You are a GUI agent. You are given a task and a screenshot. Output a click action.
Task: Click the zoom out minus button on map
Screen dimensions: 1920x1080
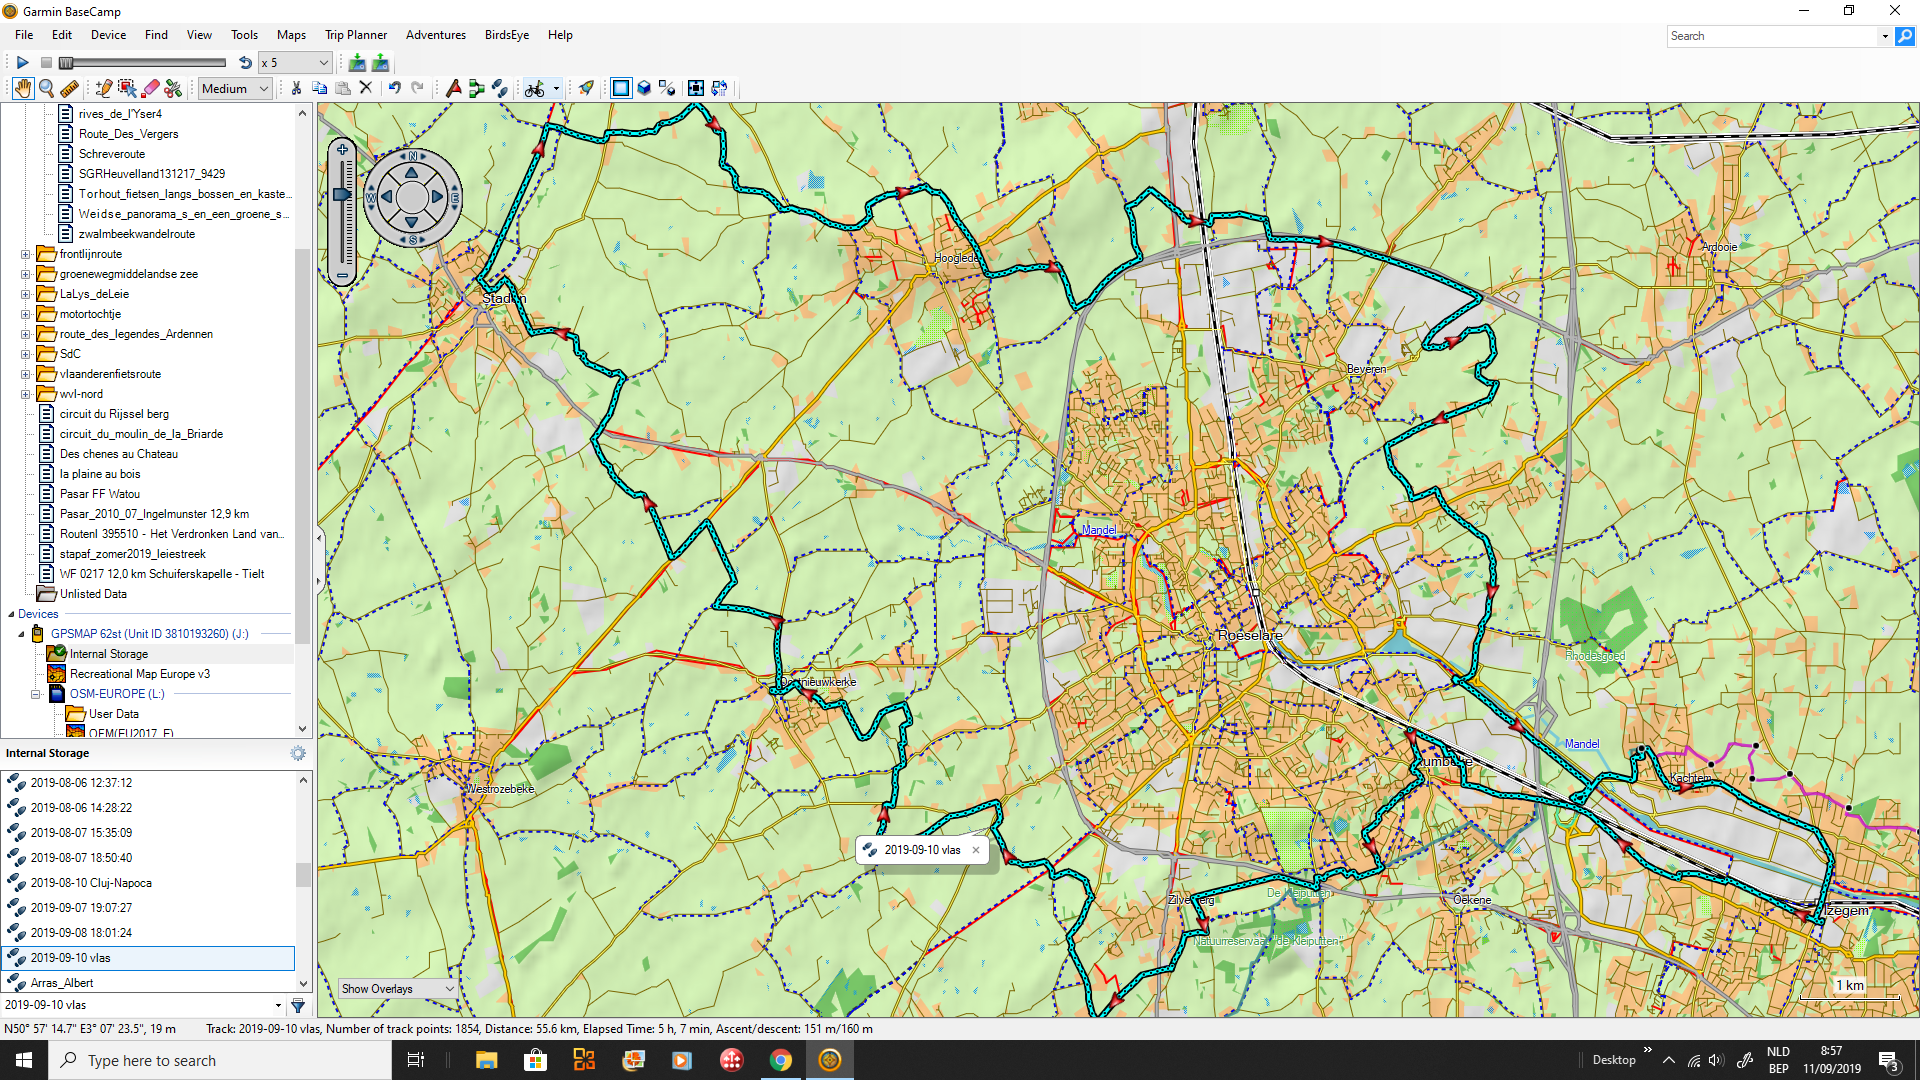click(342, 274)
